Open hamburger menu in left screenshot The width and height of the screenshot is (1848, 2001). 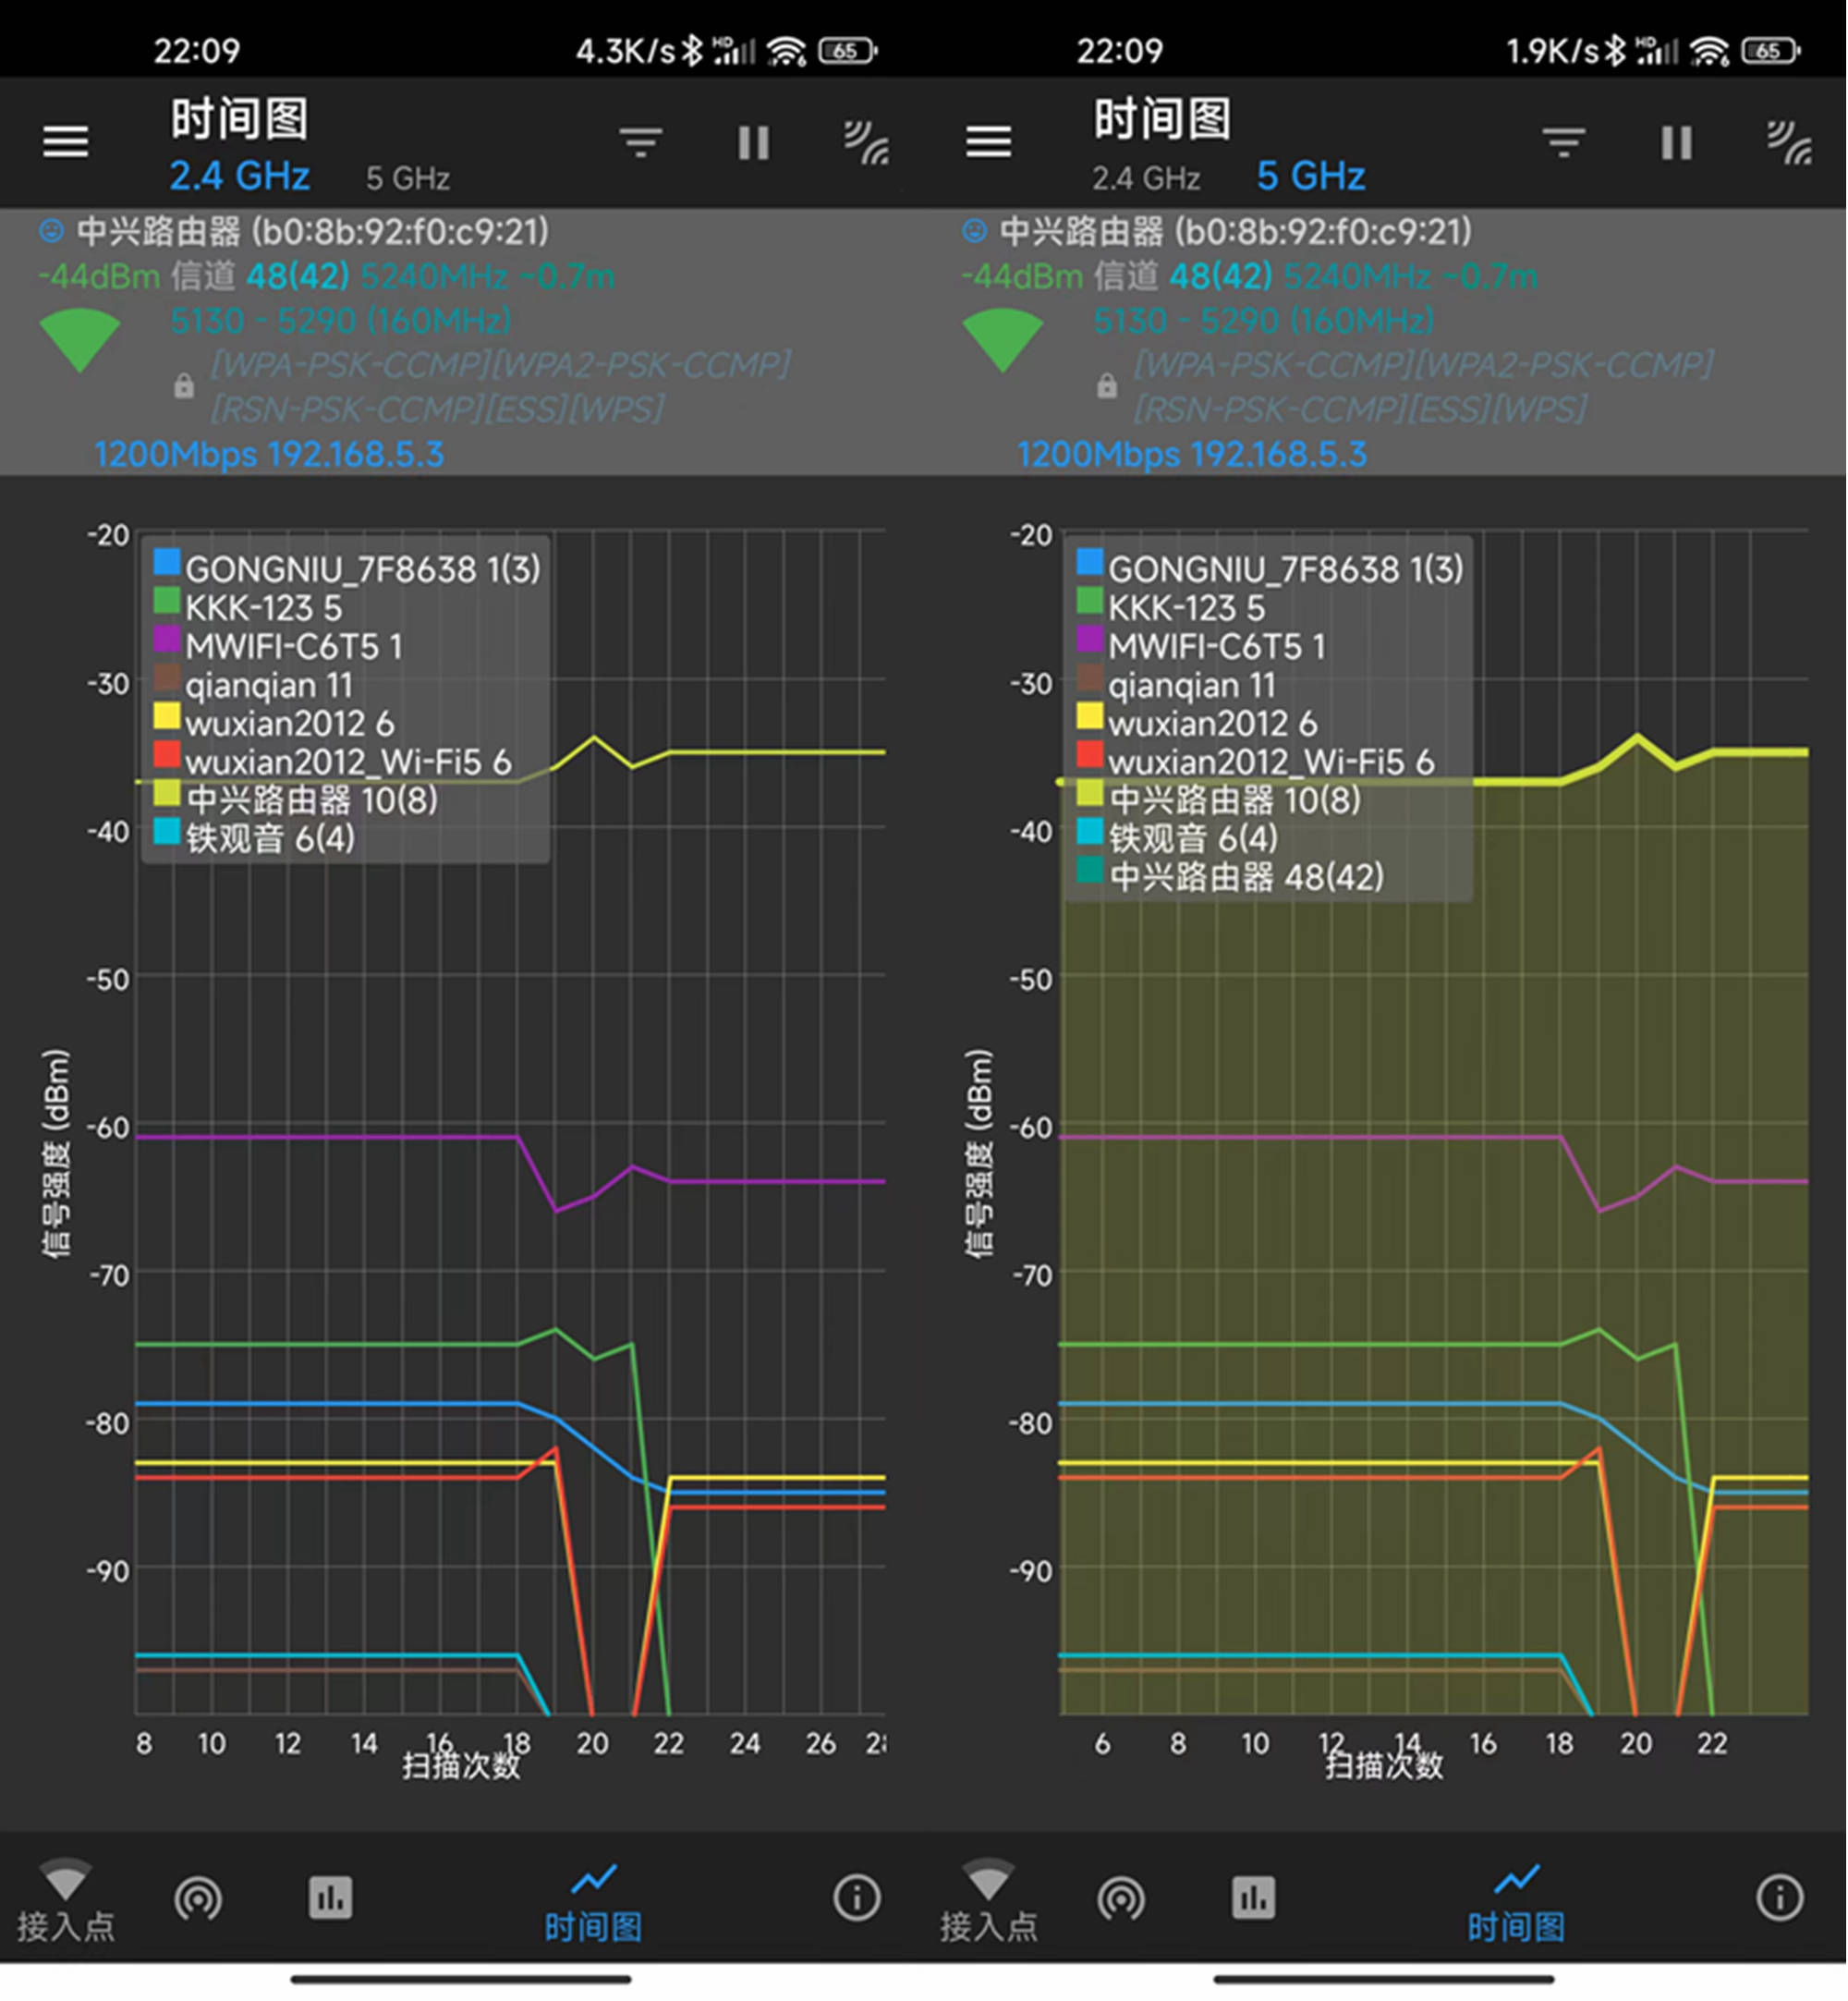coord(65,141)
